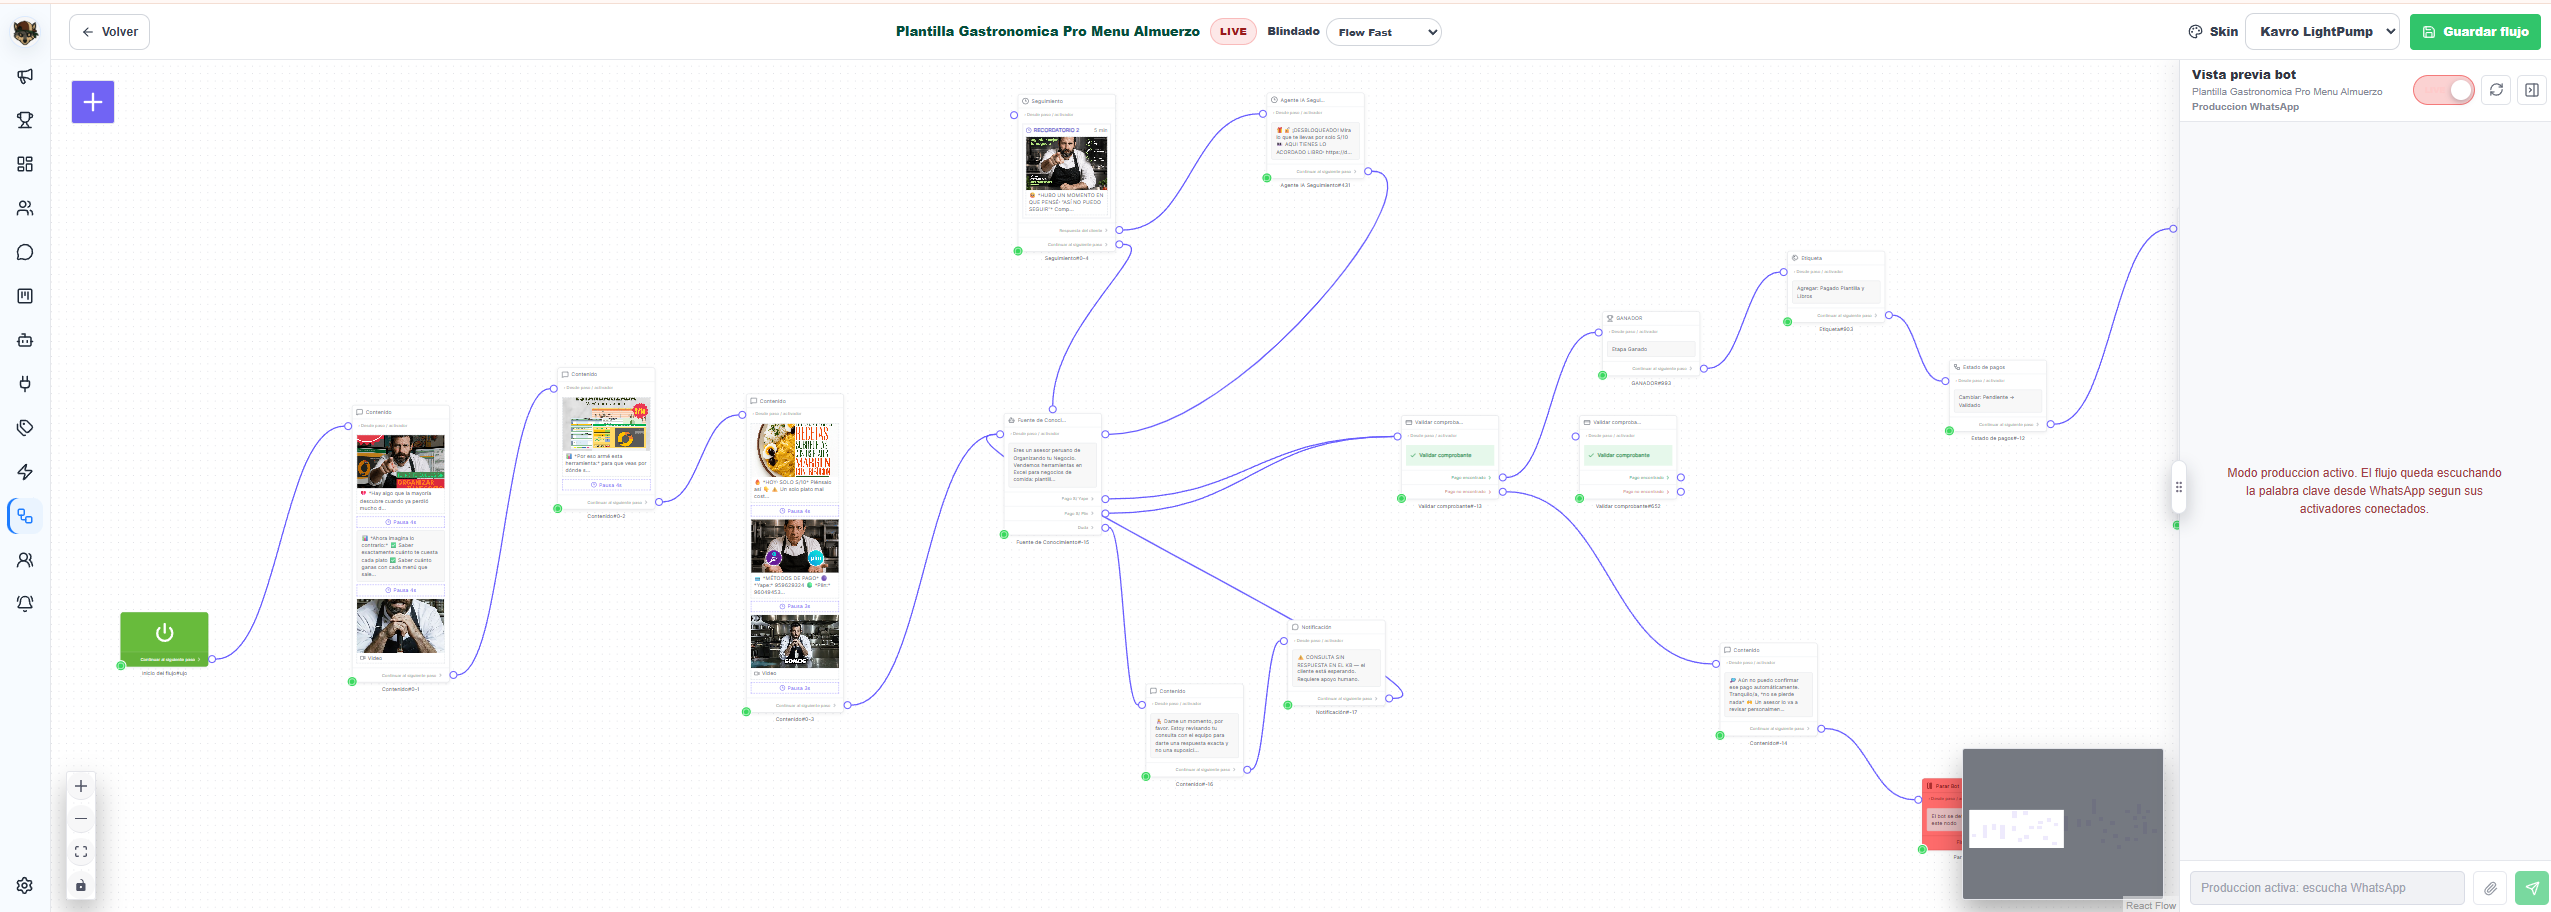2551x912 pixels.
Task: Click the Volver back button
Action: [x=110, y=32]
